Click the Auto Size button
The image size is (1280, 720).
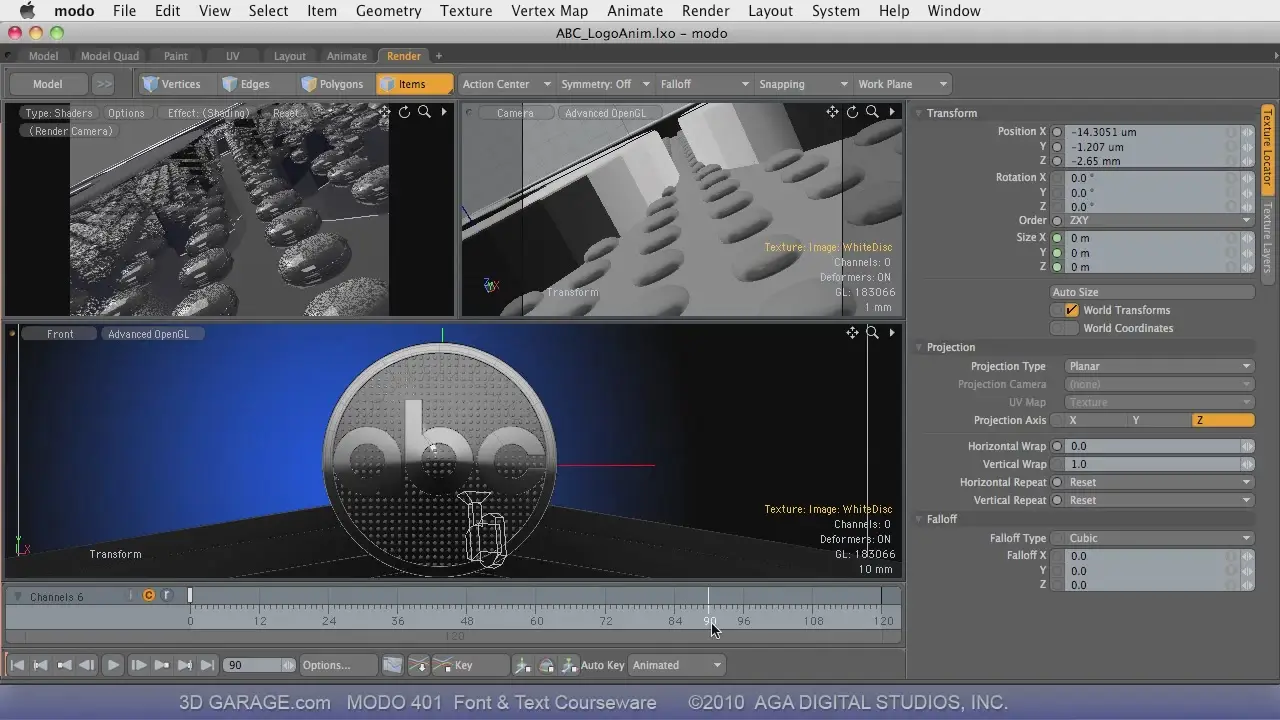[x=1152, y=292]
